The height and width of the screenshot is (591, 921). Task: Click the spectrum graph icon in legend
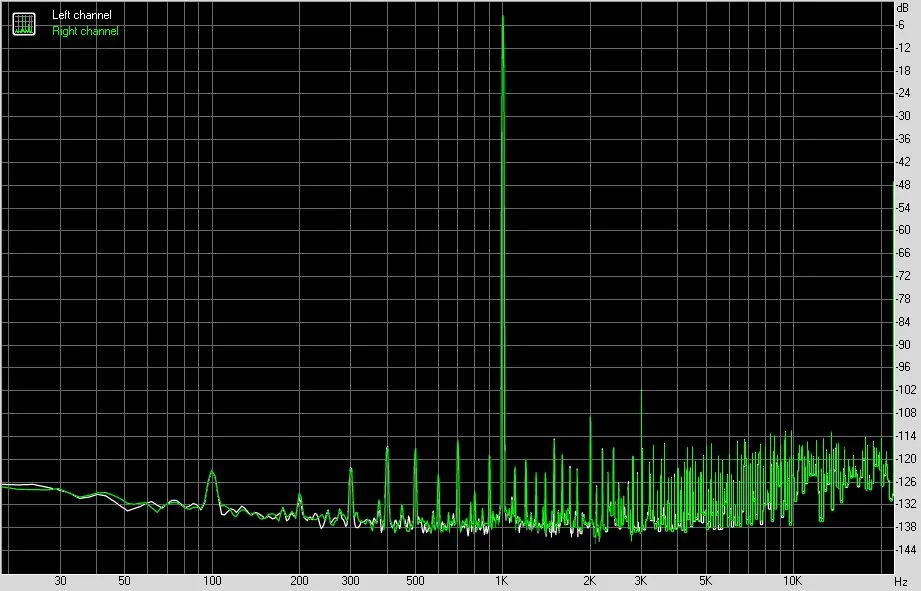(x=24, y=23)
